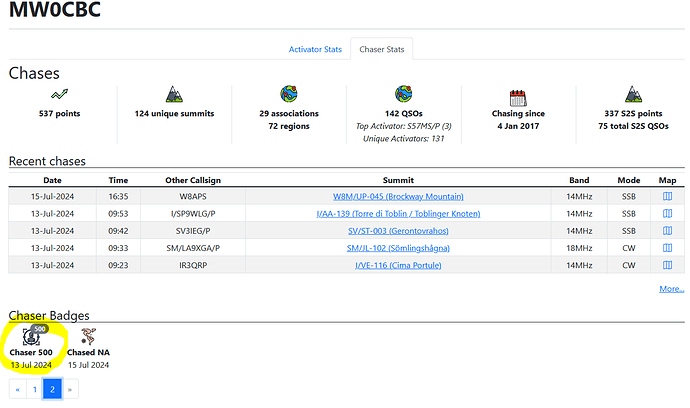Viewport: 690px width, 408px height.
Task: Open map icon for SM/LA9XGA/P chase
Action: tap(667, 248)
